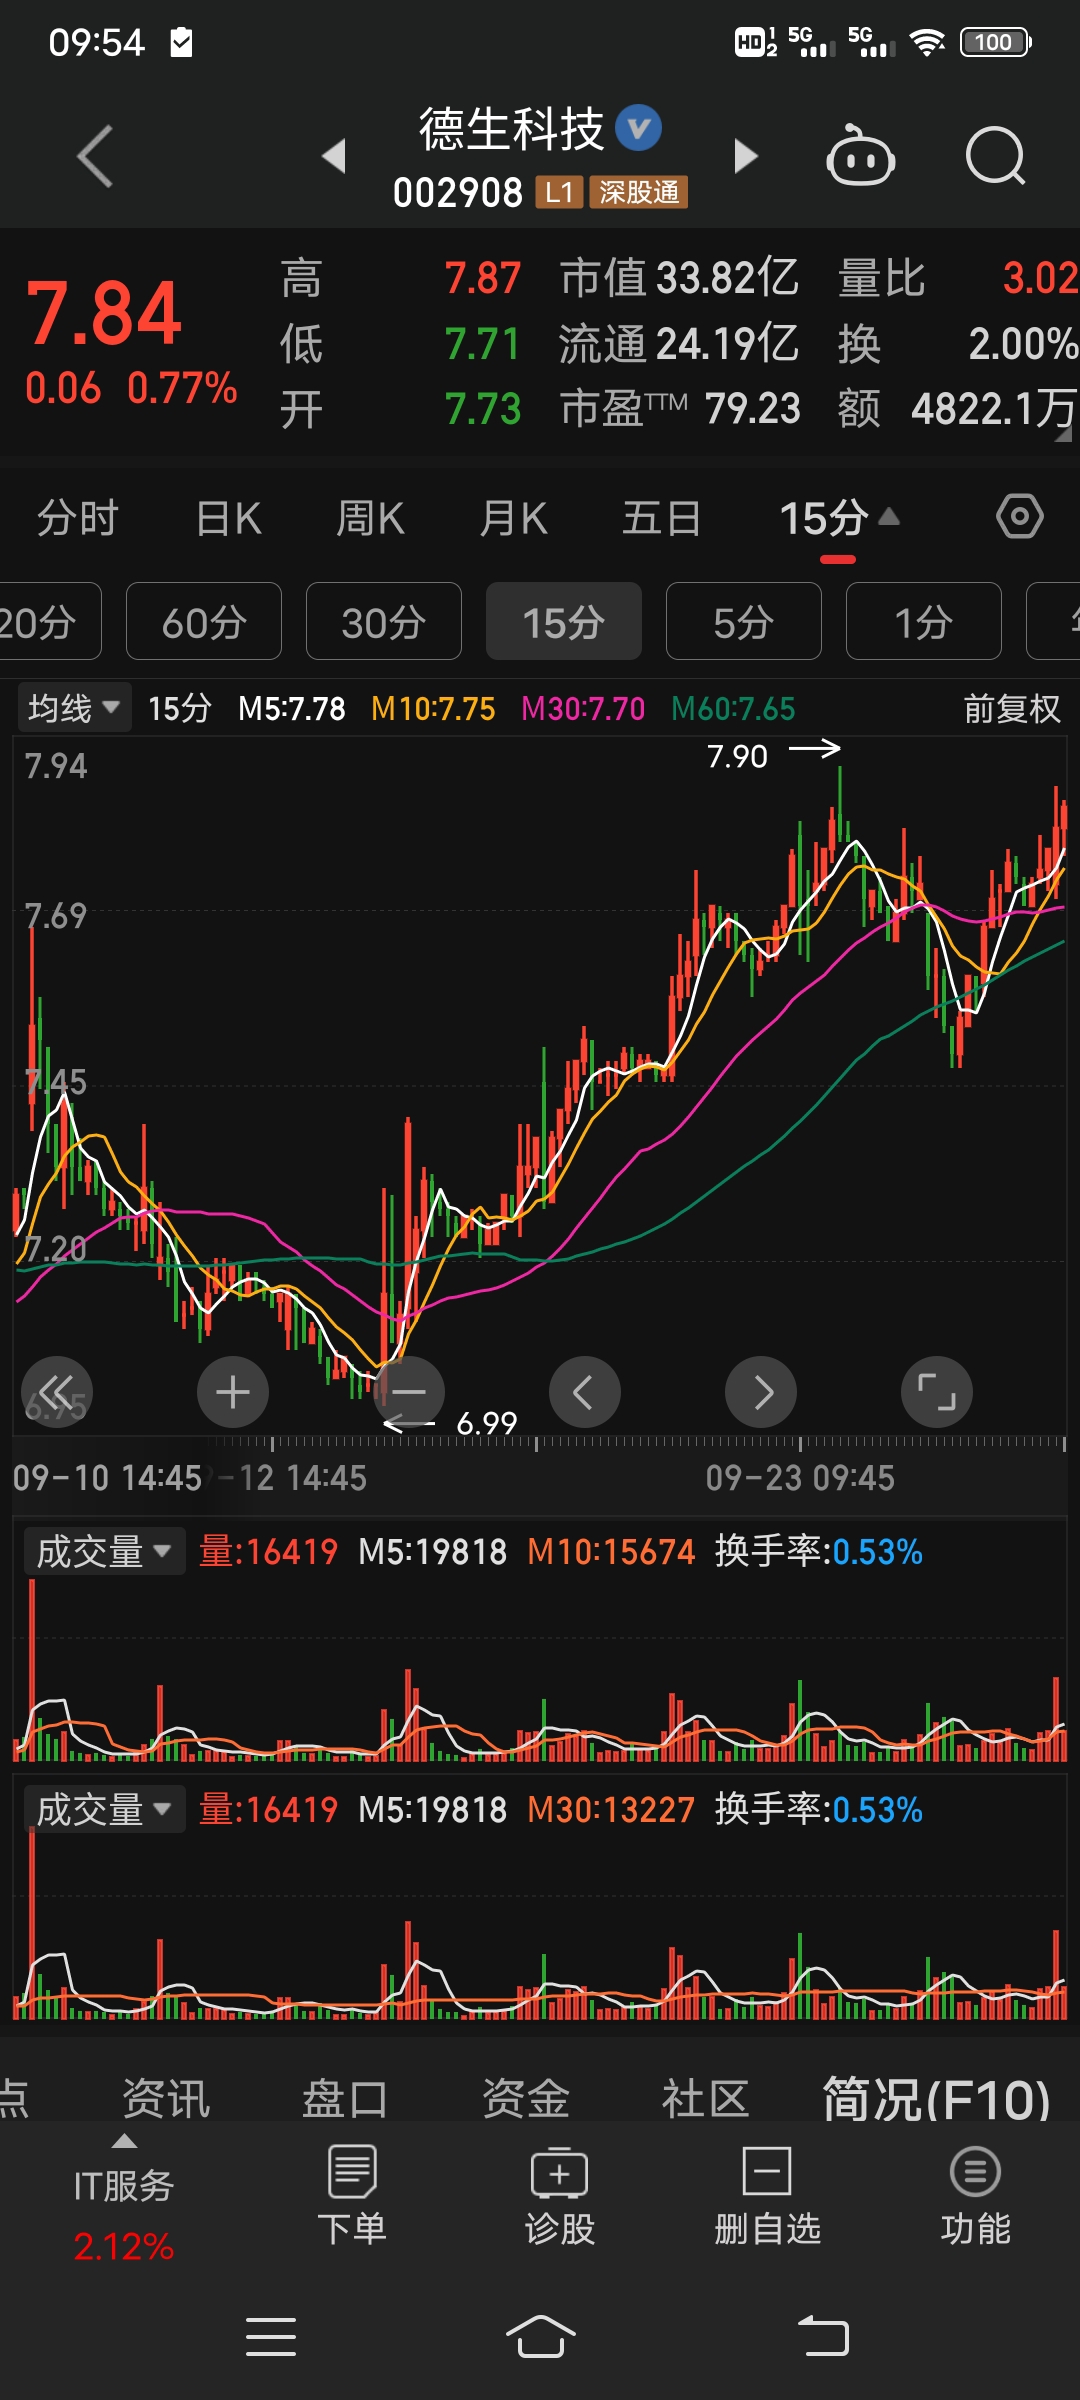Open chart settings hexagon icon
Screen dimensions: 1080x2400
(1020, 517)
